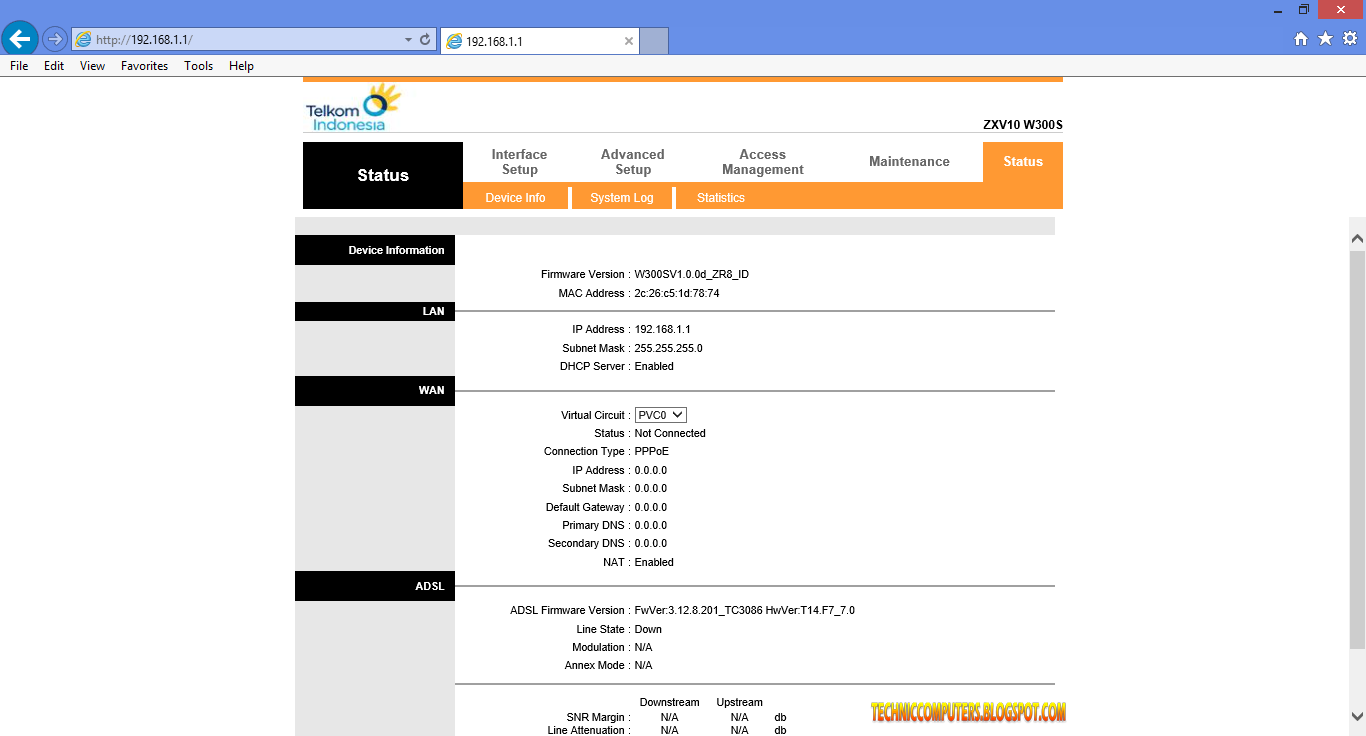This screenshot has width=1366, height=736.
Task: Open the address bar history dropdown
Action: pyautogui.click(x=406, y=38)
